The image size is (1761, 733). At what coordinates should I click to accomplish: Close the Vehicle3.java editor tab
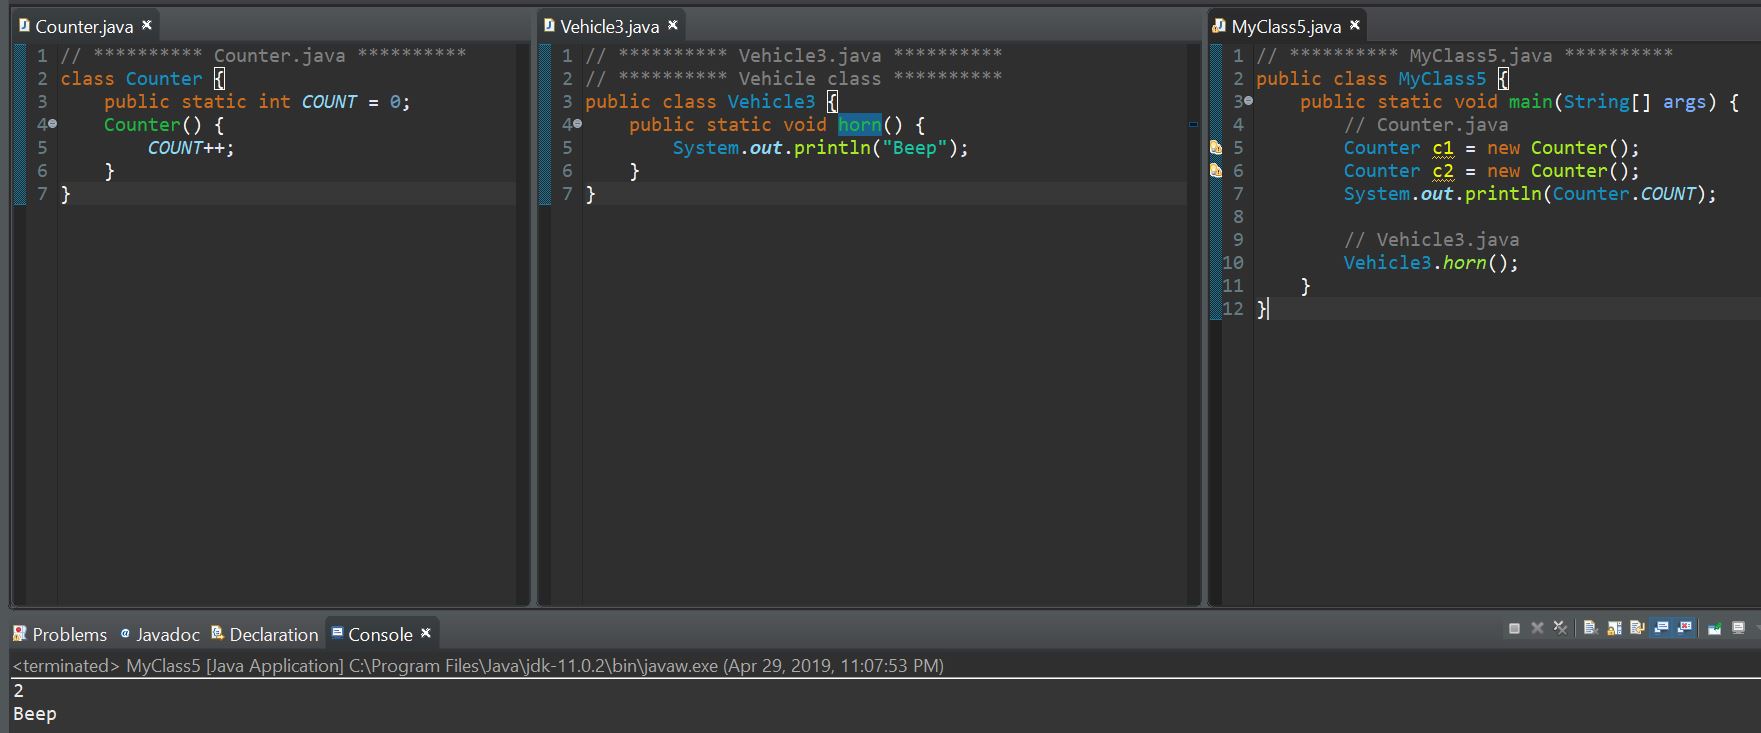pyautogui.click(x=673, y=25)
